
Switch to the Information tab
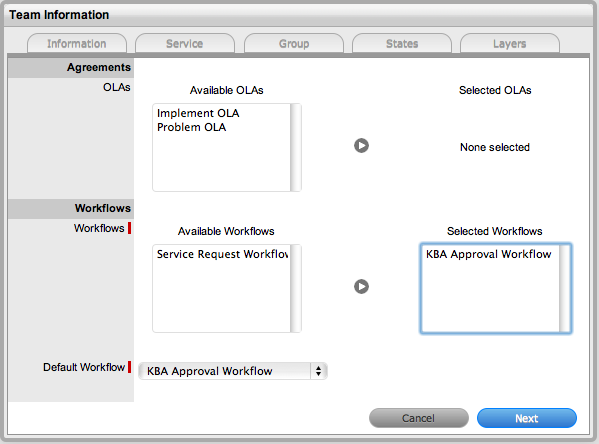(77, 44)
